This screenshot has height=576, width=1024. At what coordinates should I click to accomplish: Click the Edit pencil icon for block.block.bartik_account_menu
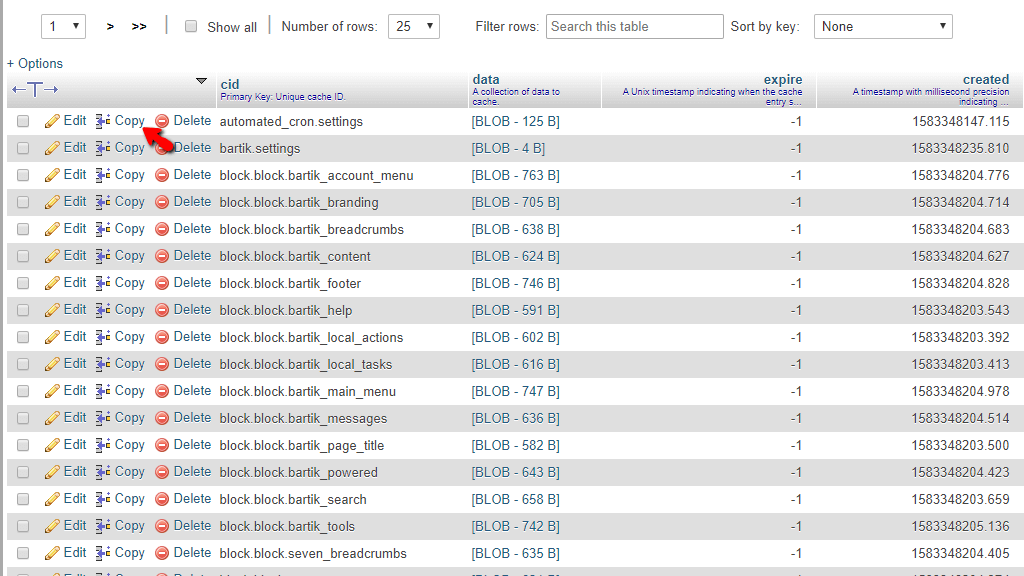point(52,175)
